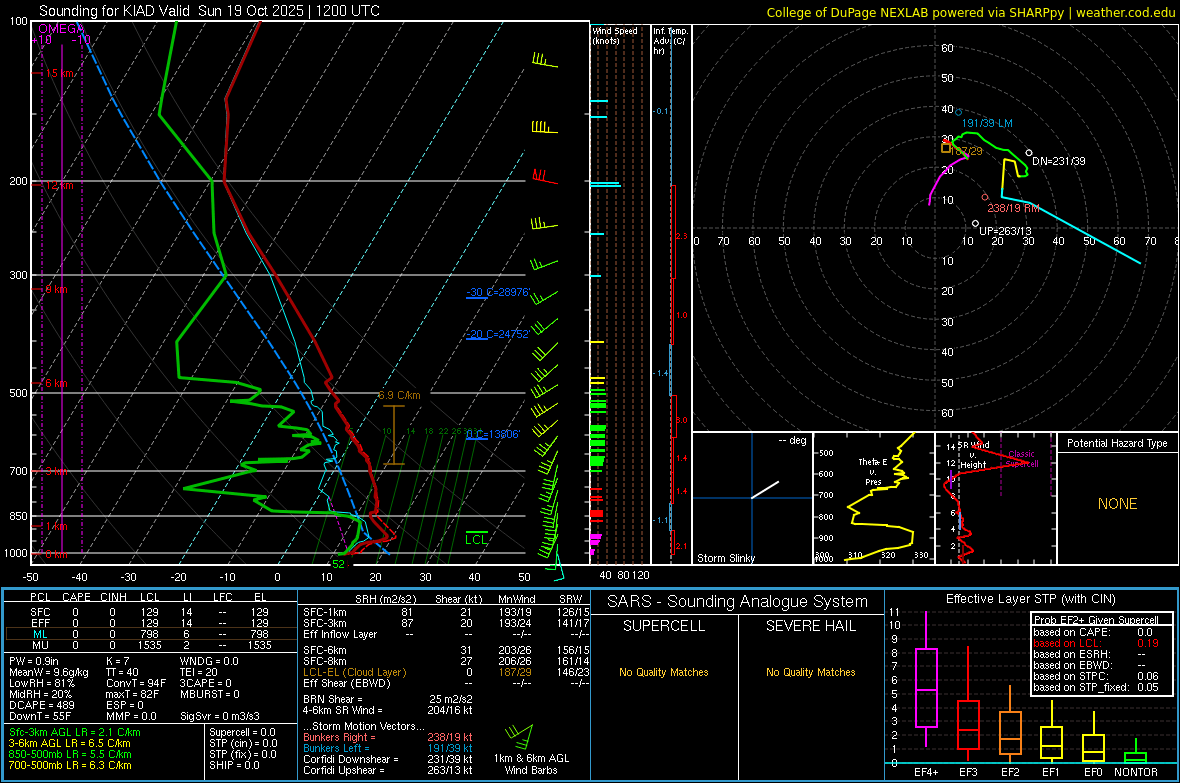
Task: Select the 'MU' parcel row
Action: [151, 645]
